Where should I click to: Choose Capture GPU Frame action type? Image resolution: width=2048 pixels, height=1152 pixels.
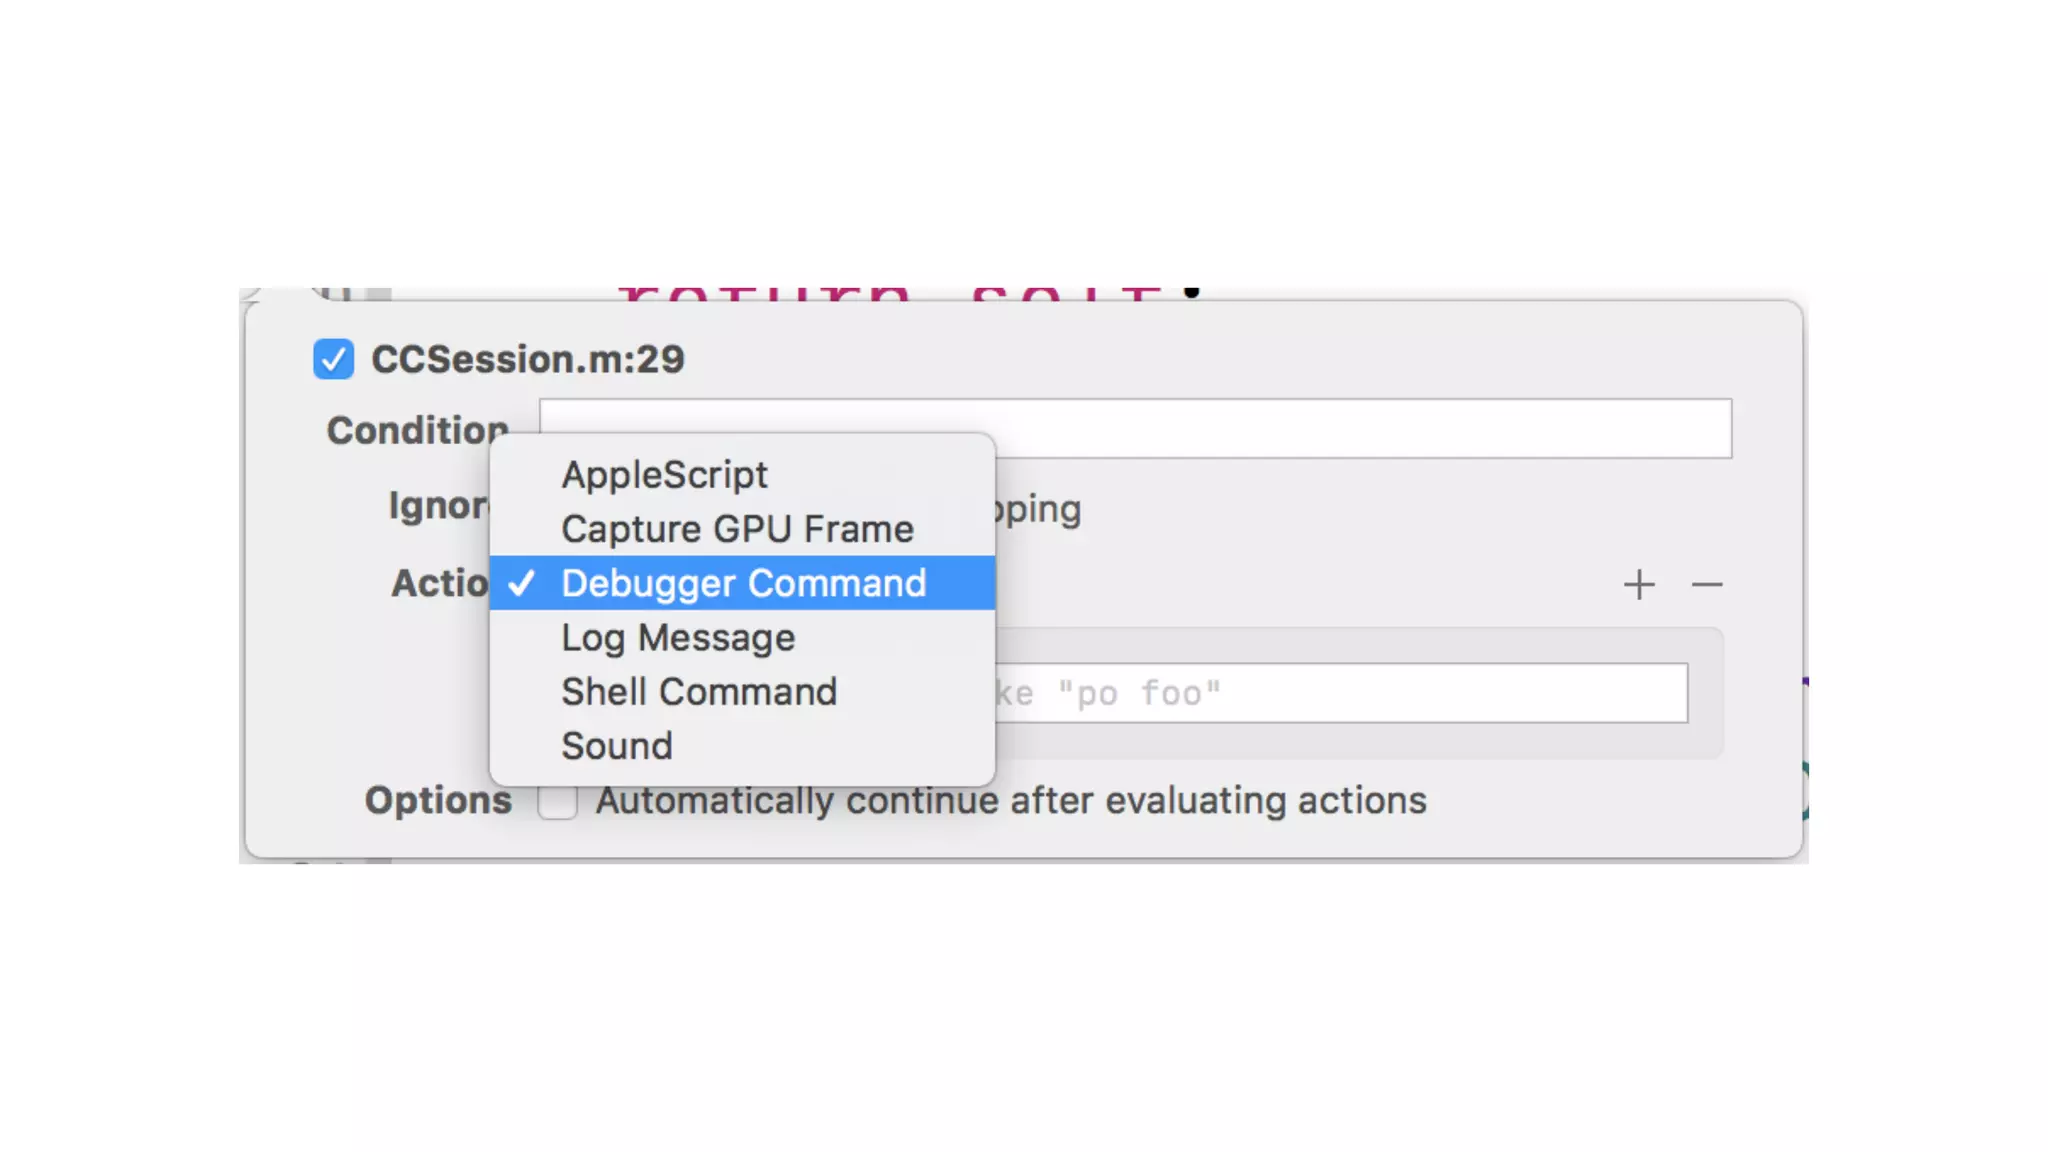pos(737,529)
